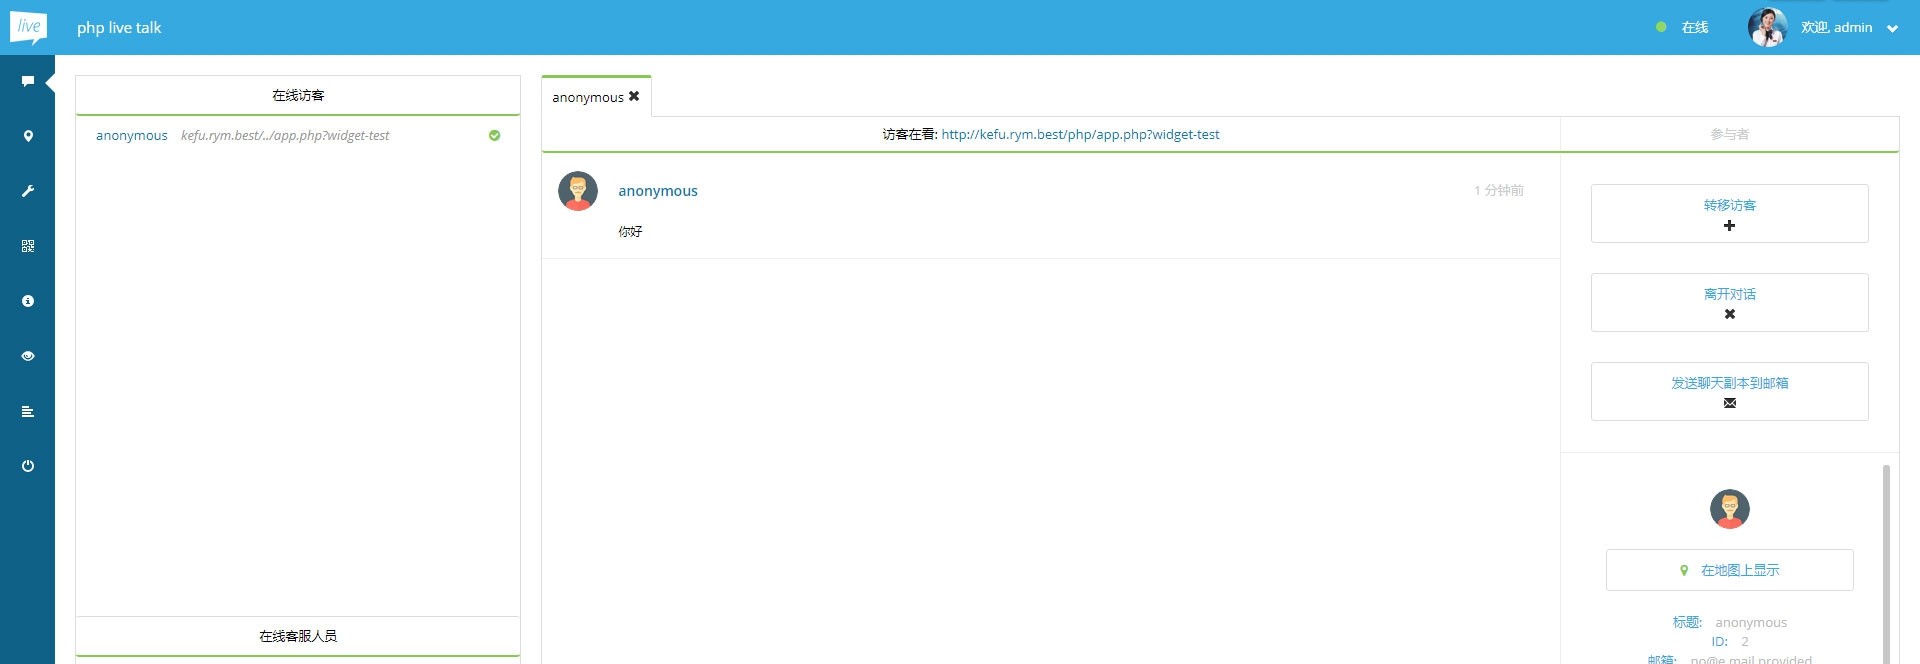Click the 离开对话 leave conversation button
The width and height of the screenshot is (1920, 664).
click(1729, 302)
